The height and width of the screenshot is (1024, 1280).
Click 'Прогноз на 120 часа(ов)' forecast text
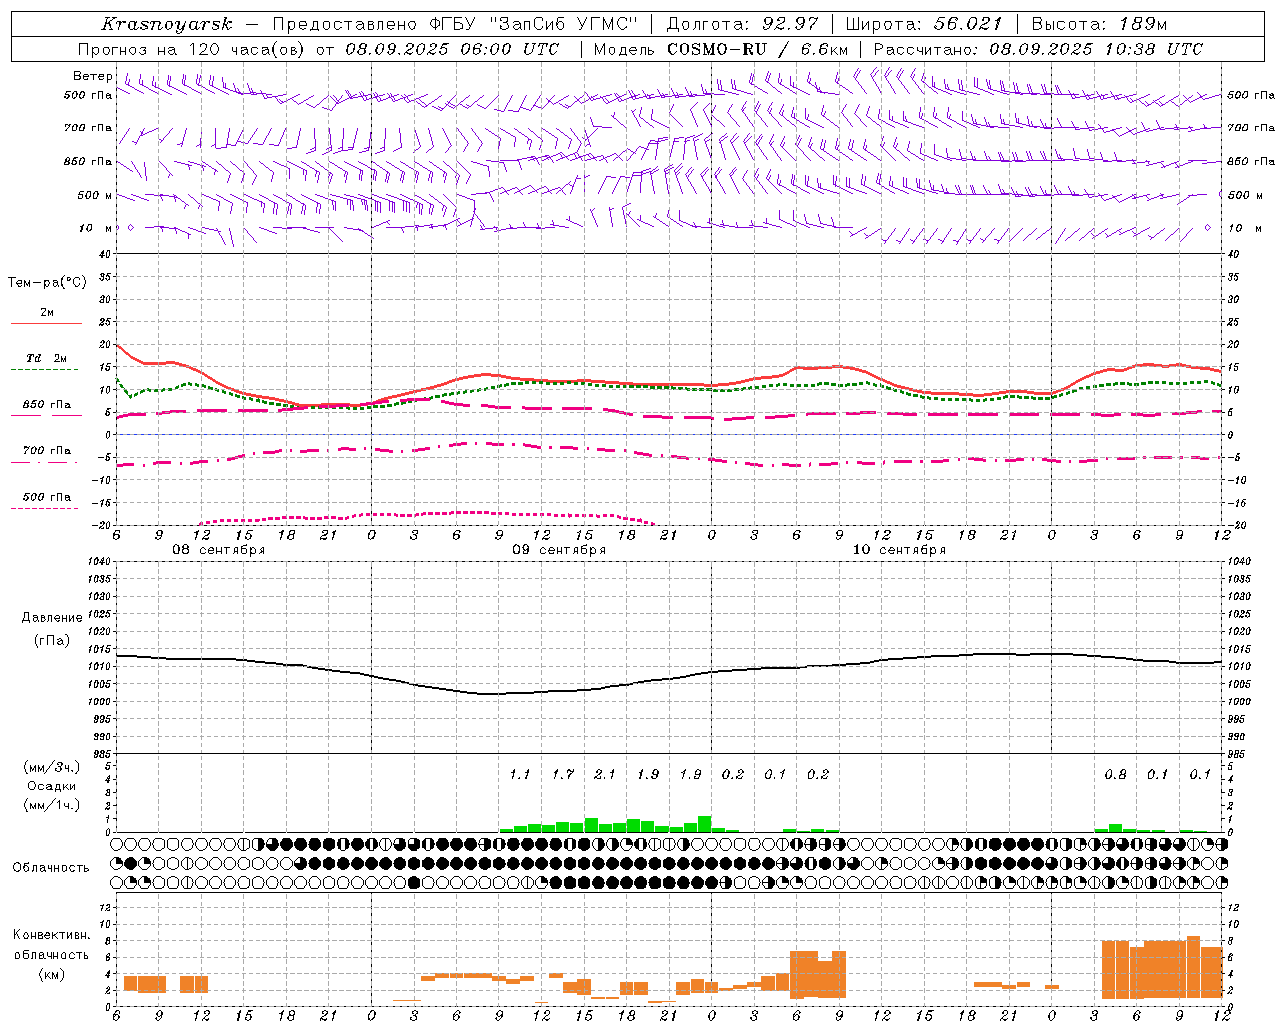[192, 49]
